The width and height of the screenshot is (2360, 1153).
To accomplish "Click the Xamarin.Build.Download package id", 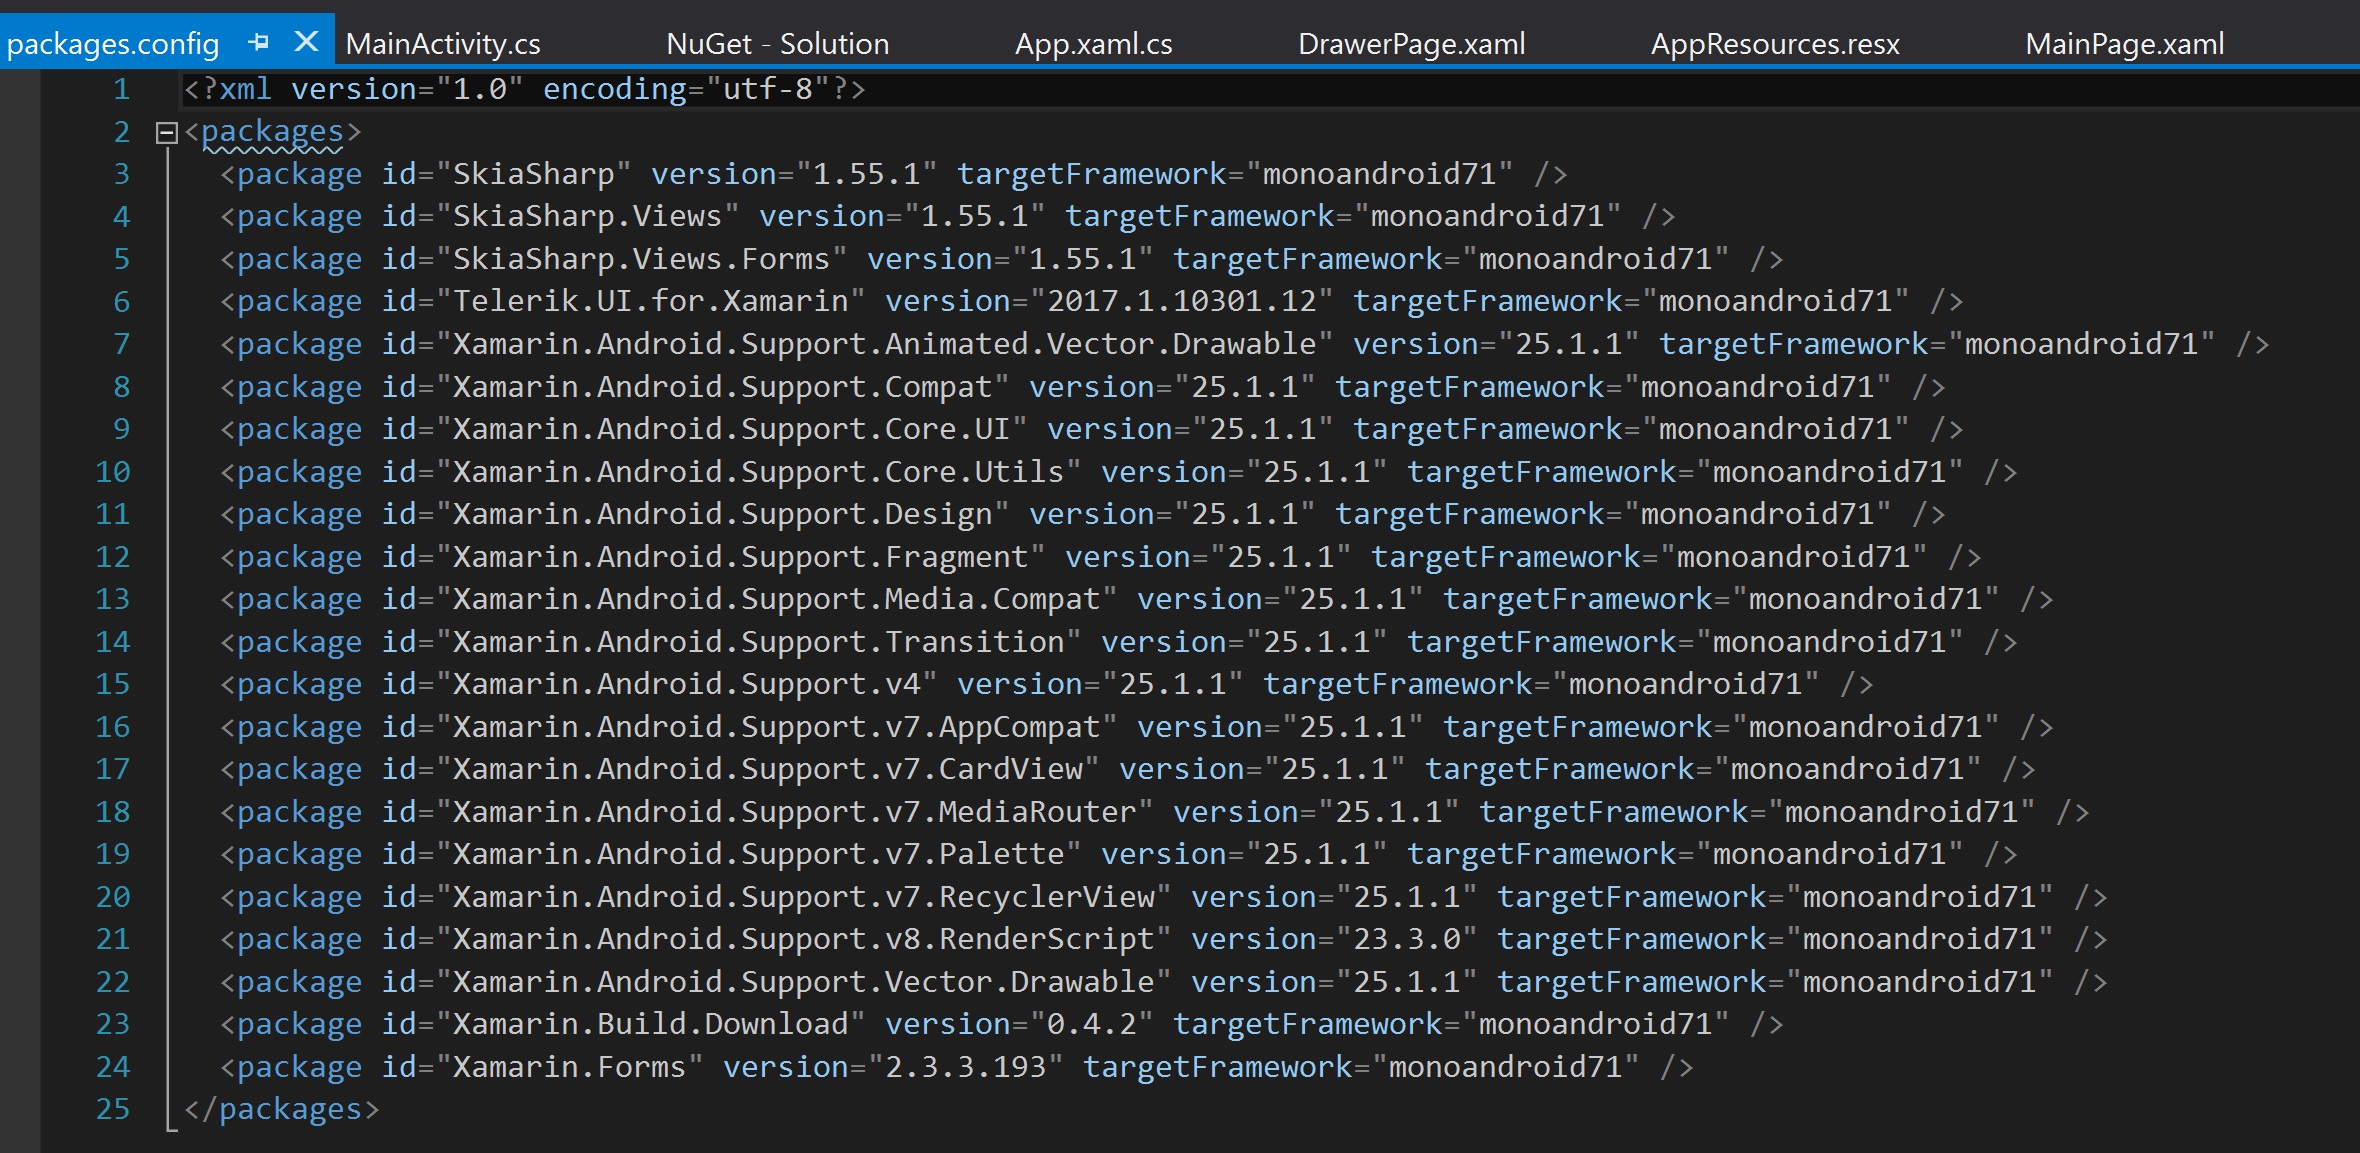I will (x=650, y=1024).
